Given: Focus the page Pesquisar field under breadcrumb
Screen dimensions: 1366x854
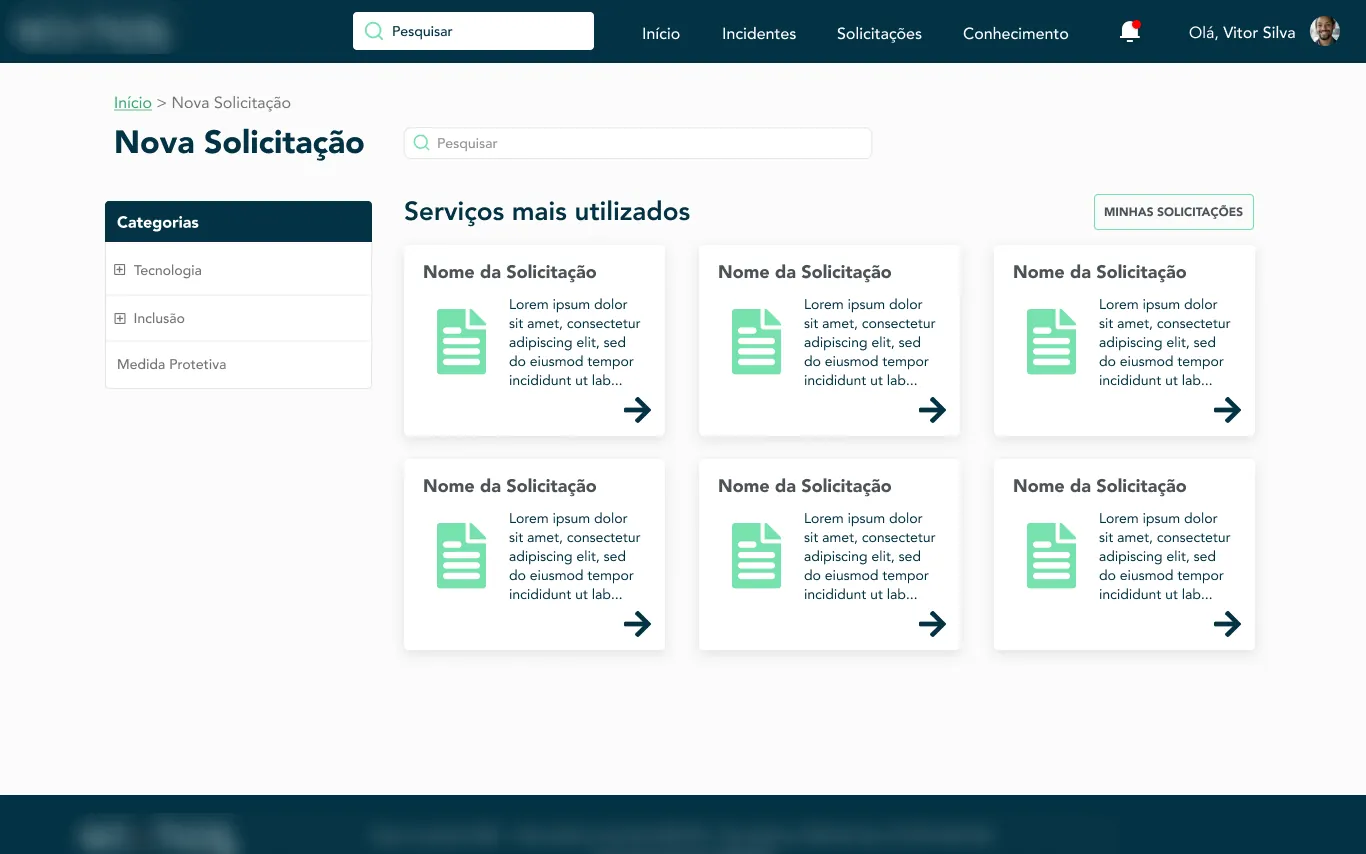Looking at the screenshot, I should (638, 143).
